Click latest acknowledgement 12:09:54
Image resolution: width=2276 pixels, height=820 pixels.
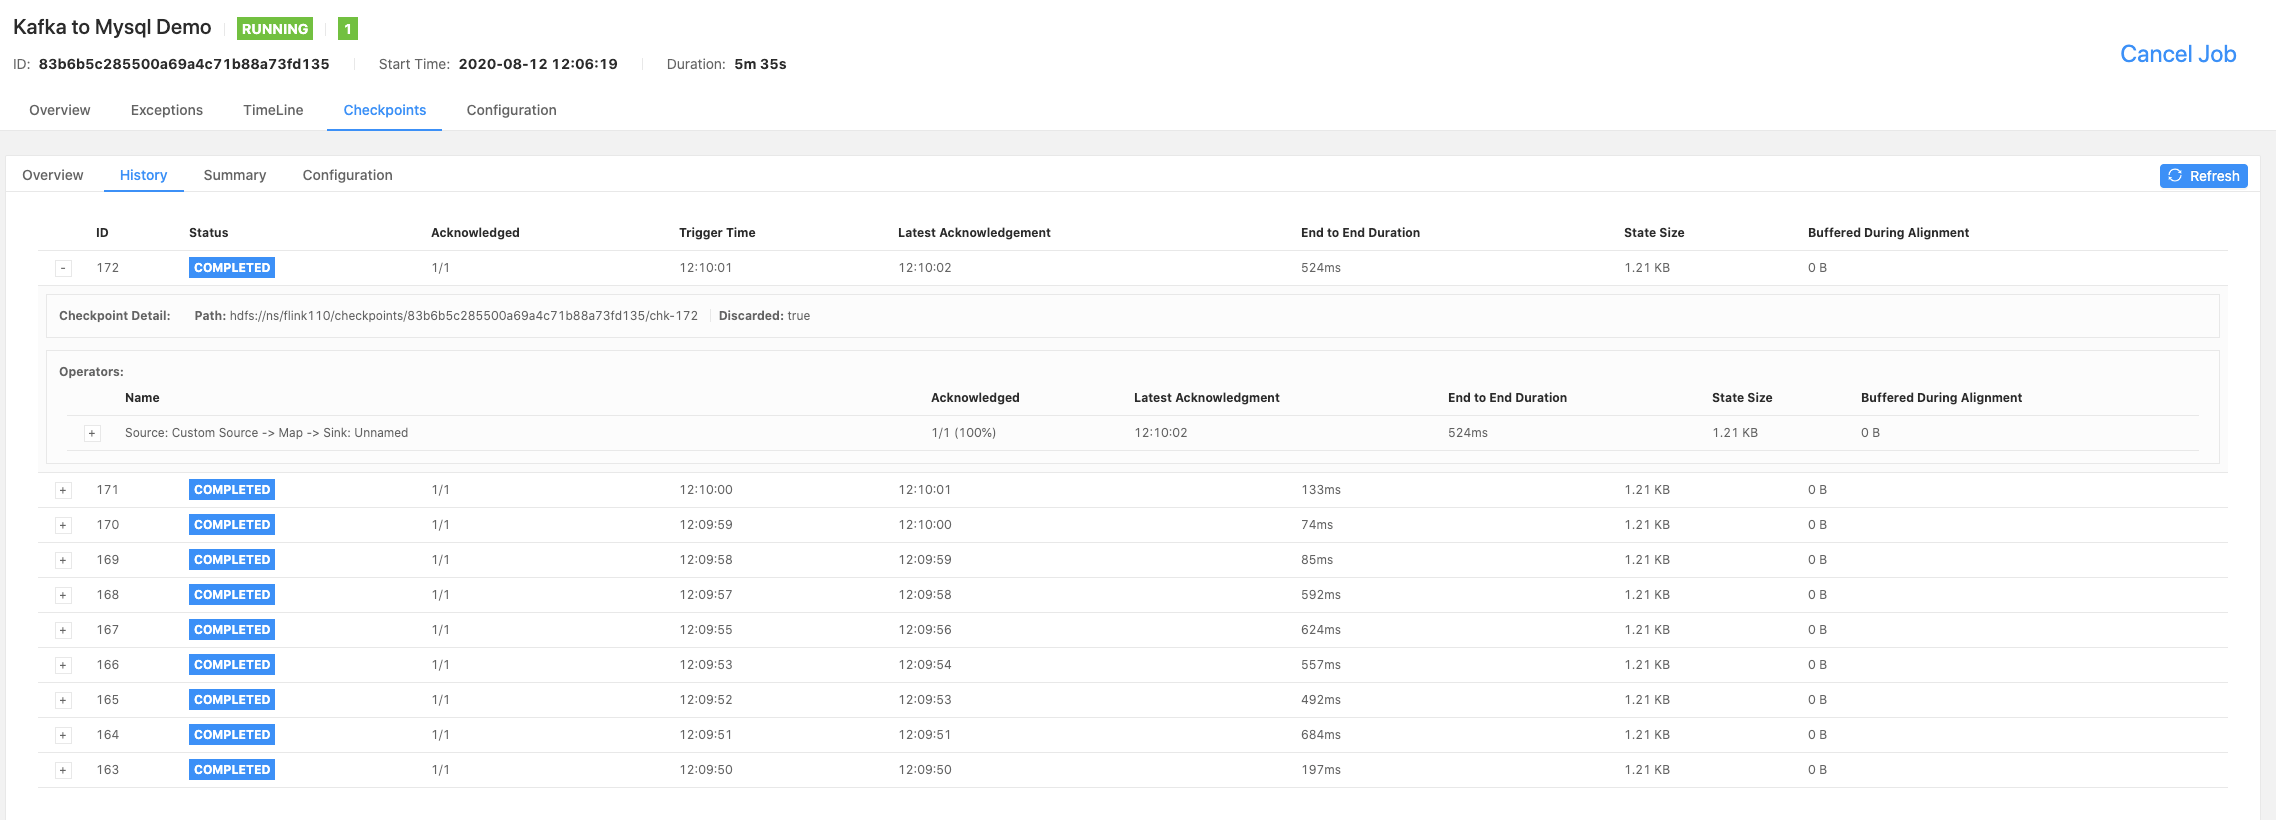925,665
